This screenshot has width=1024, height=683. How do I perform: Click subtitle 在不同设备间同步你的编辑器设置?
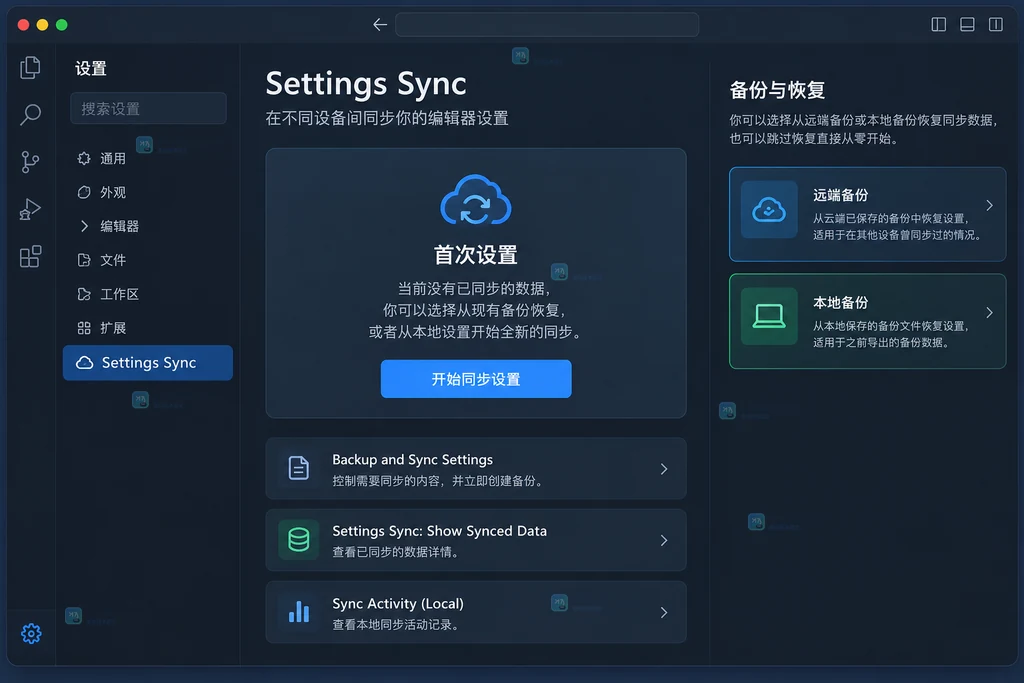click(x=387, y=118)
